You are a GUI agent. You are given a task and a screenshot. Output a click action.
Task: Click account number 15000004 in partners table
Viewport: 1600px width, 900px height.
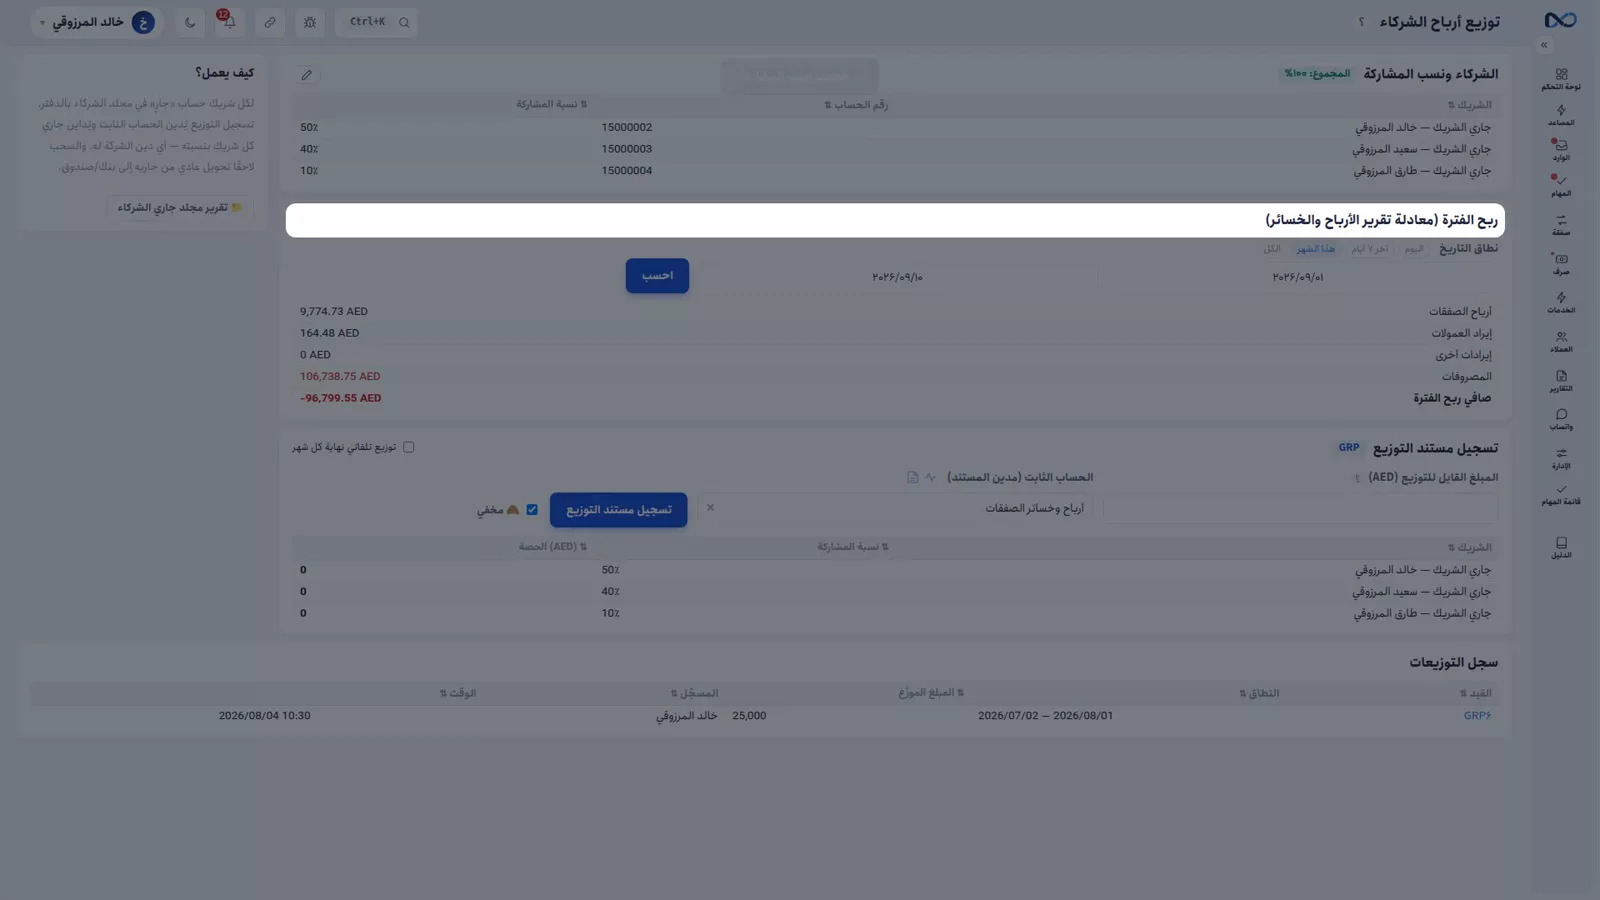[x=627, y=171]
